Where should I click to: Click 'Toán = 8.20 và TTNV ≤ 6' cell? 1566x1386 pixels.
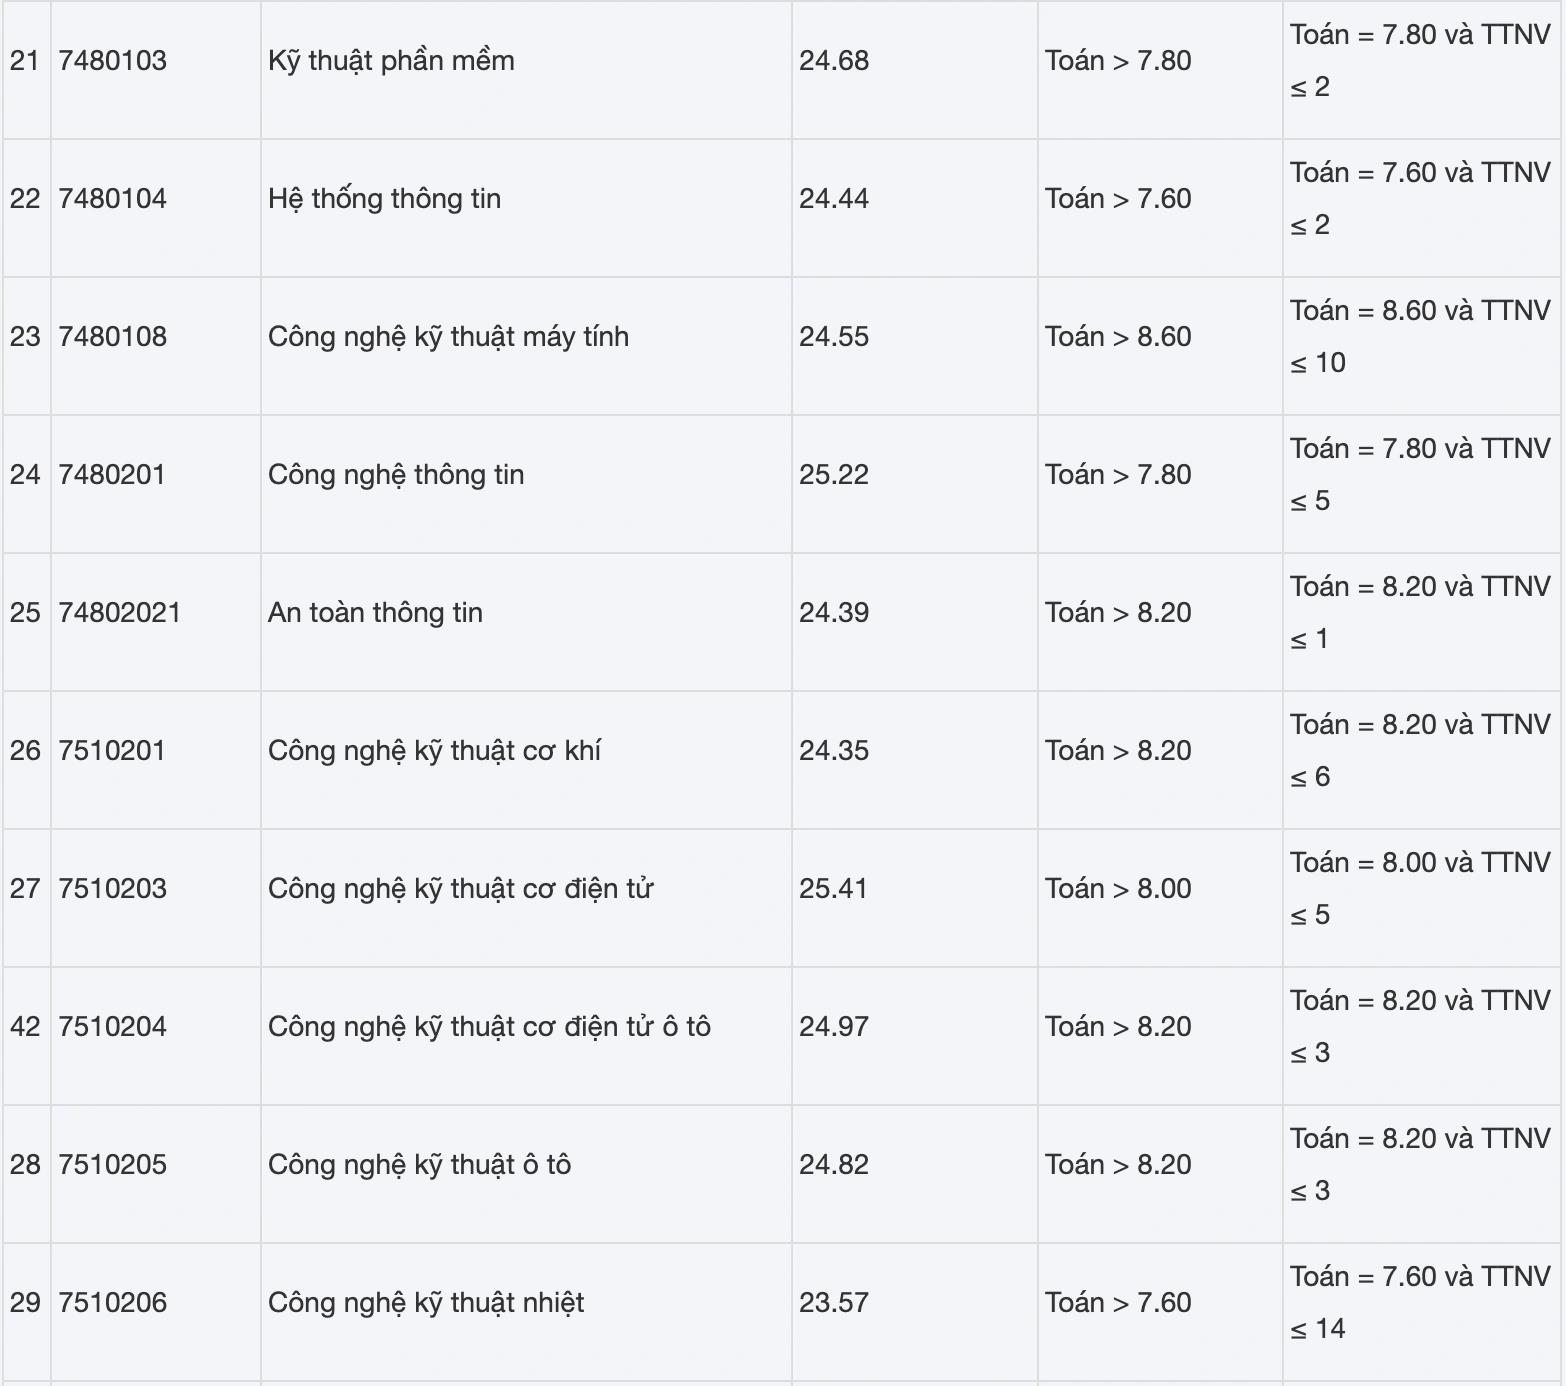click(1420, 751)
